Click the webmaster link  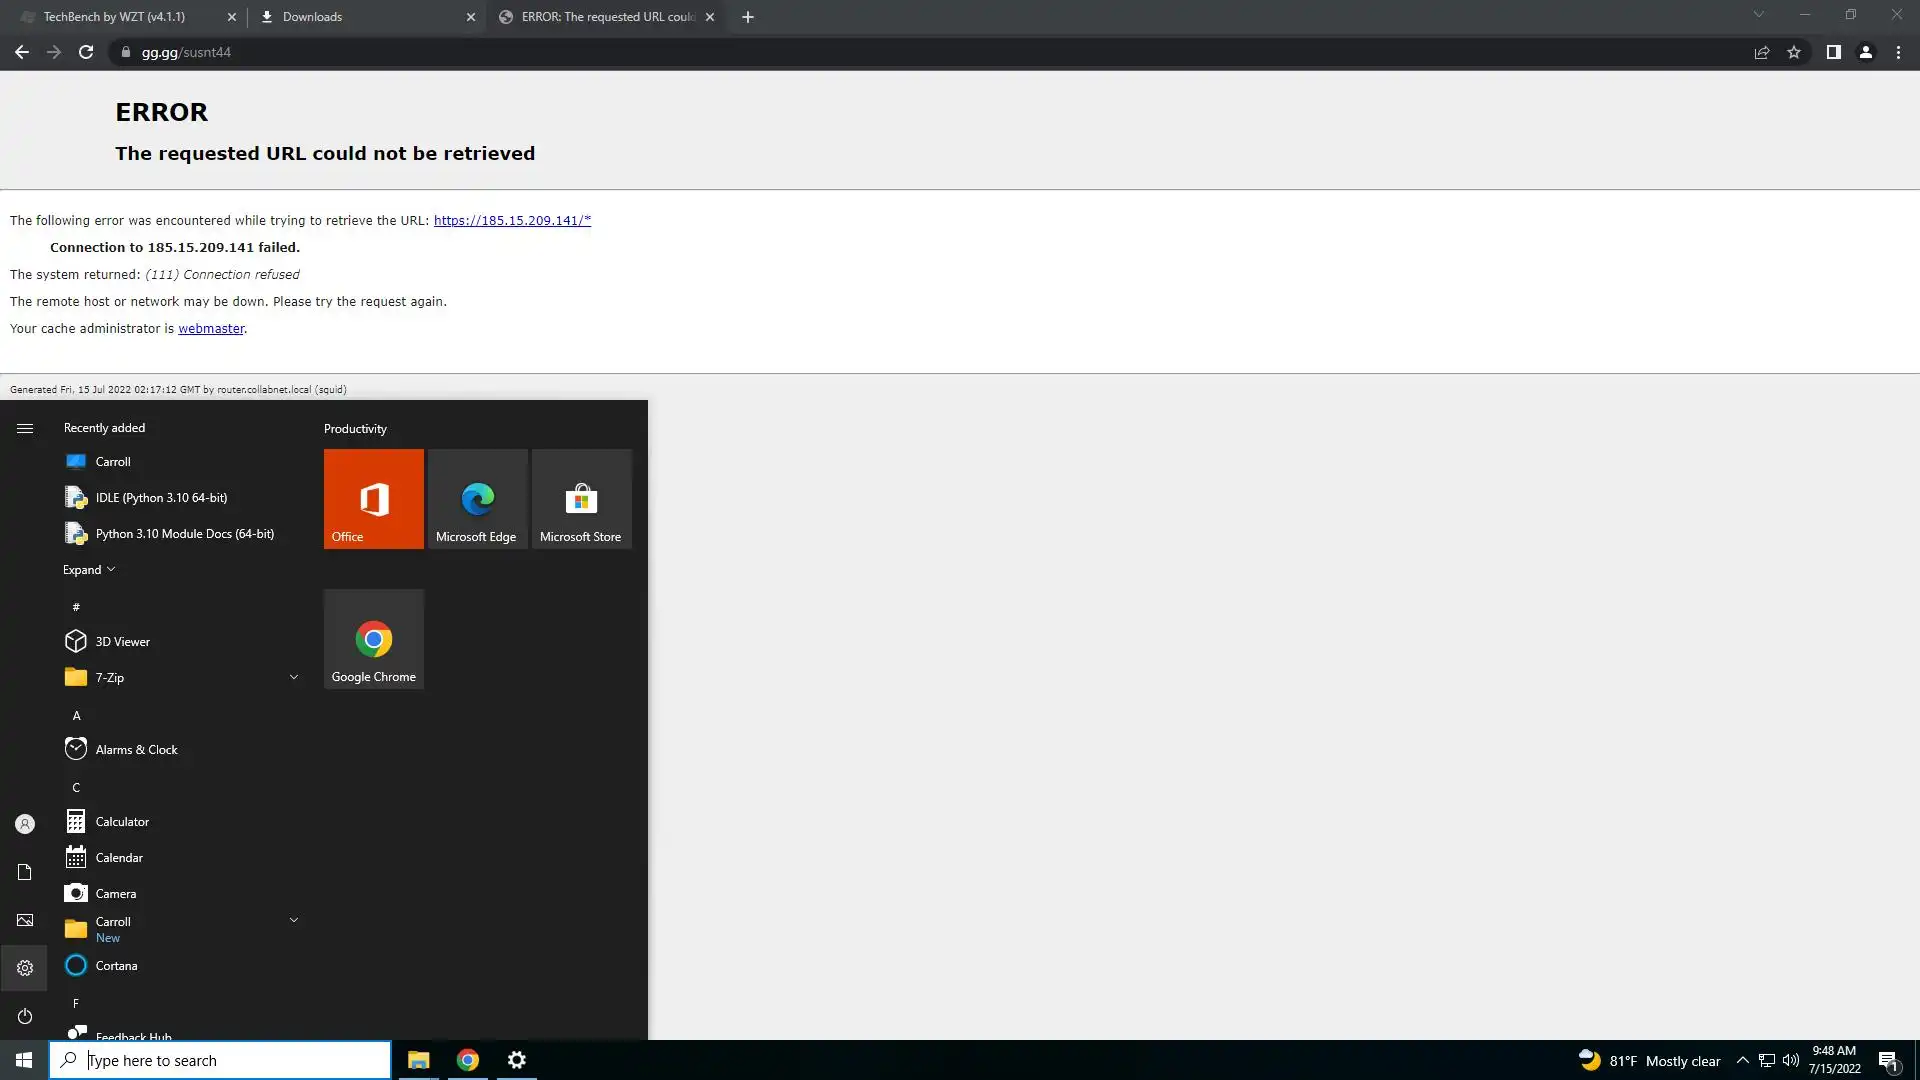(x=211, y=329)
